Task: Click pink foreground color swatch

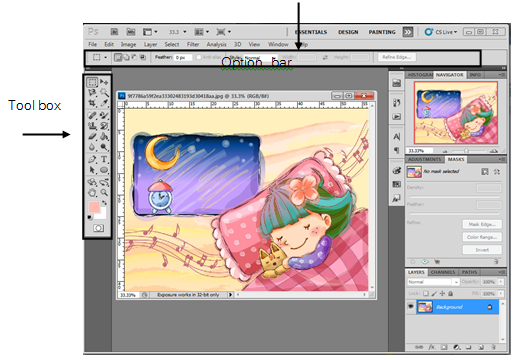Action: [94, 207]
